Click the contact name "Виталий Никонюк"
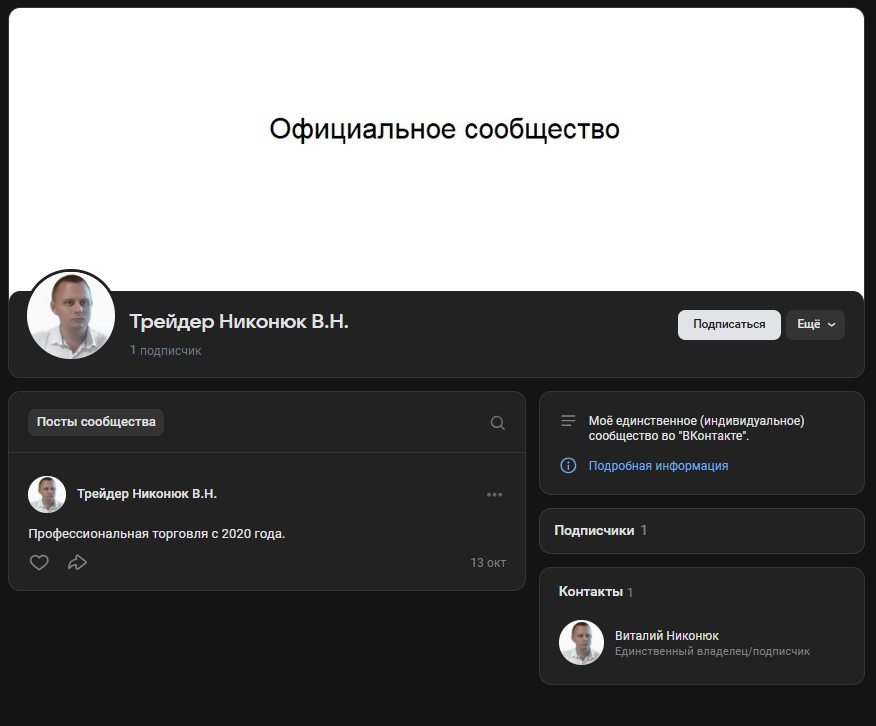876x726 pixels. point(666,636)
